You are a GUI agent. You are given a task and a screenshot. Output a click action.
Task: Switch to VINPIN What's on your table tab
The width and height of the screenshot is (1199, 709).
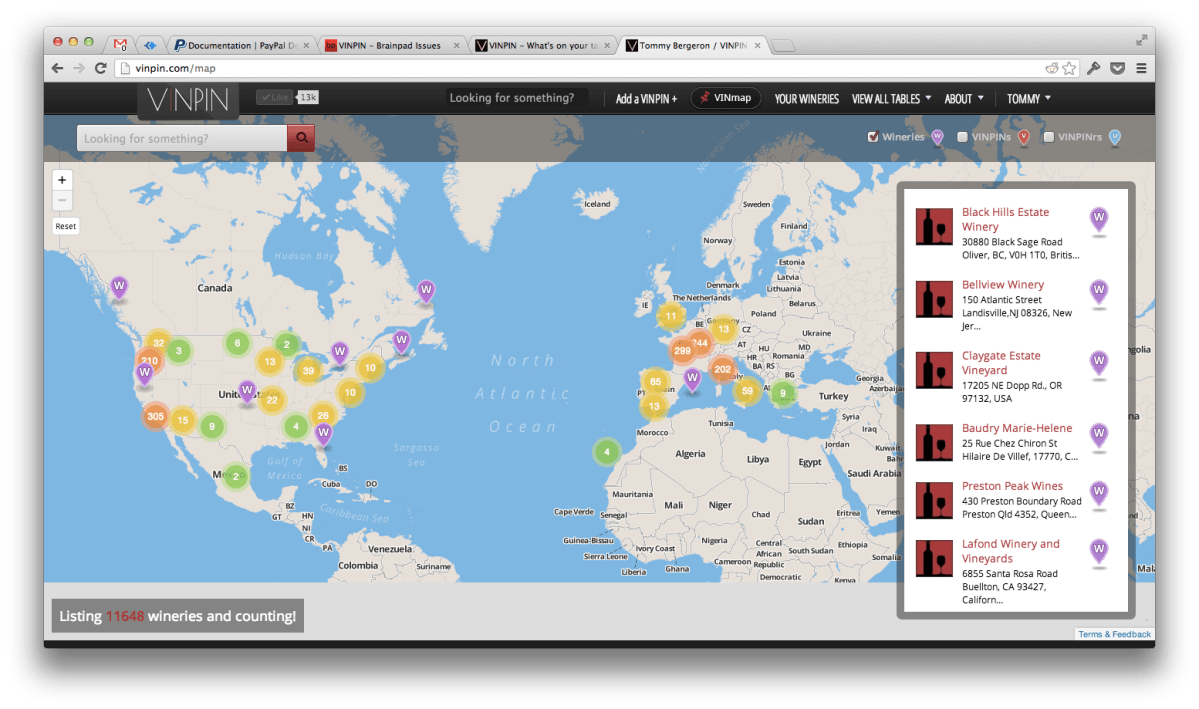point(541,45)
